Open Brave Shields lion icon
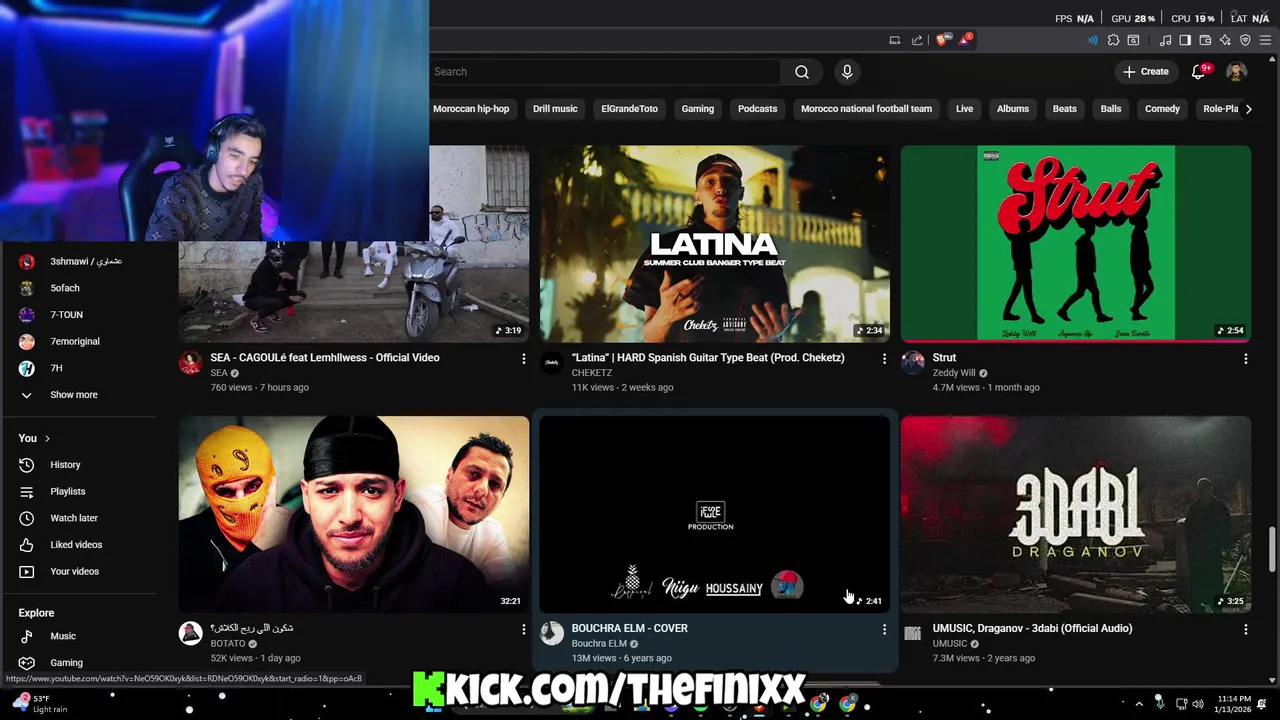1280x720 pixels. click(x=941, y=40)
